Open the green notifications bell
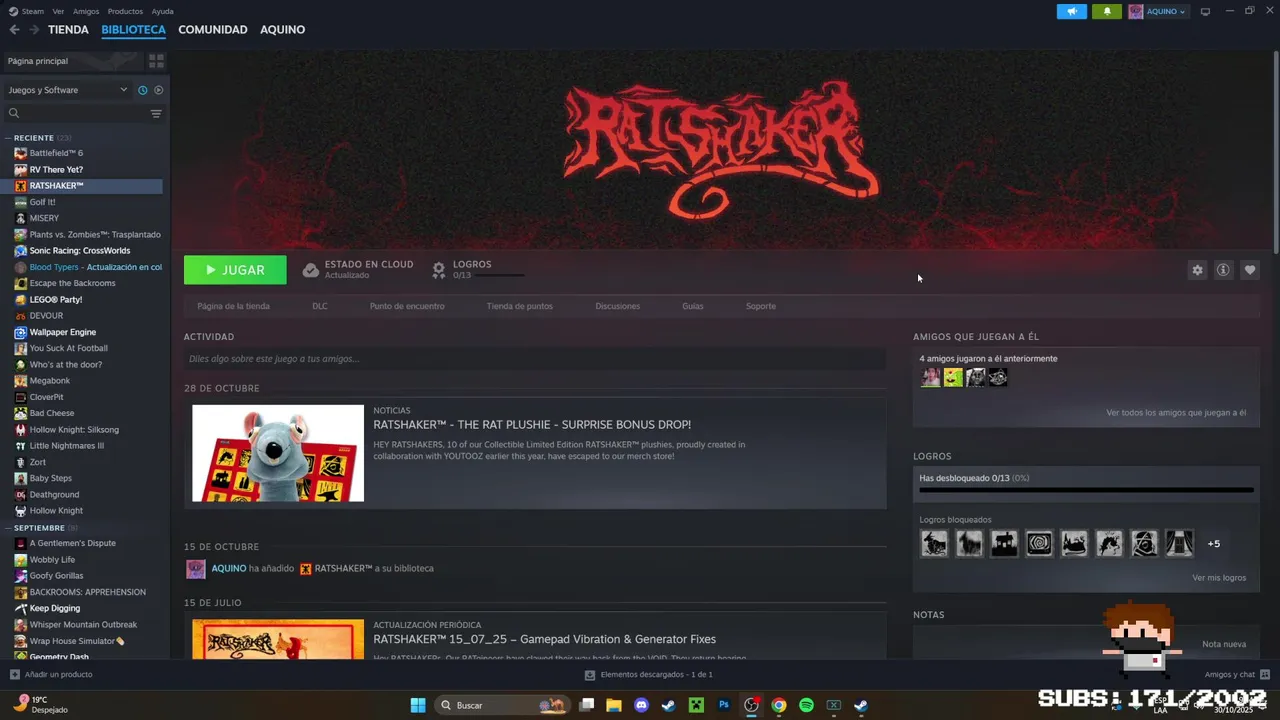This screenshot has height=720, width=1280. [x=1107, y=12]
